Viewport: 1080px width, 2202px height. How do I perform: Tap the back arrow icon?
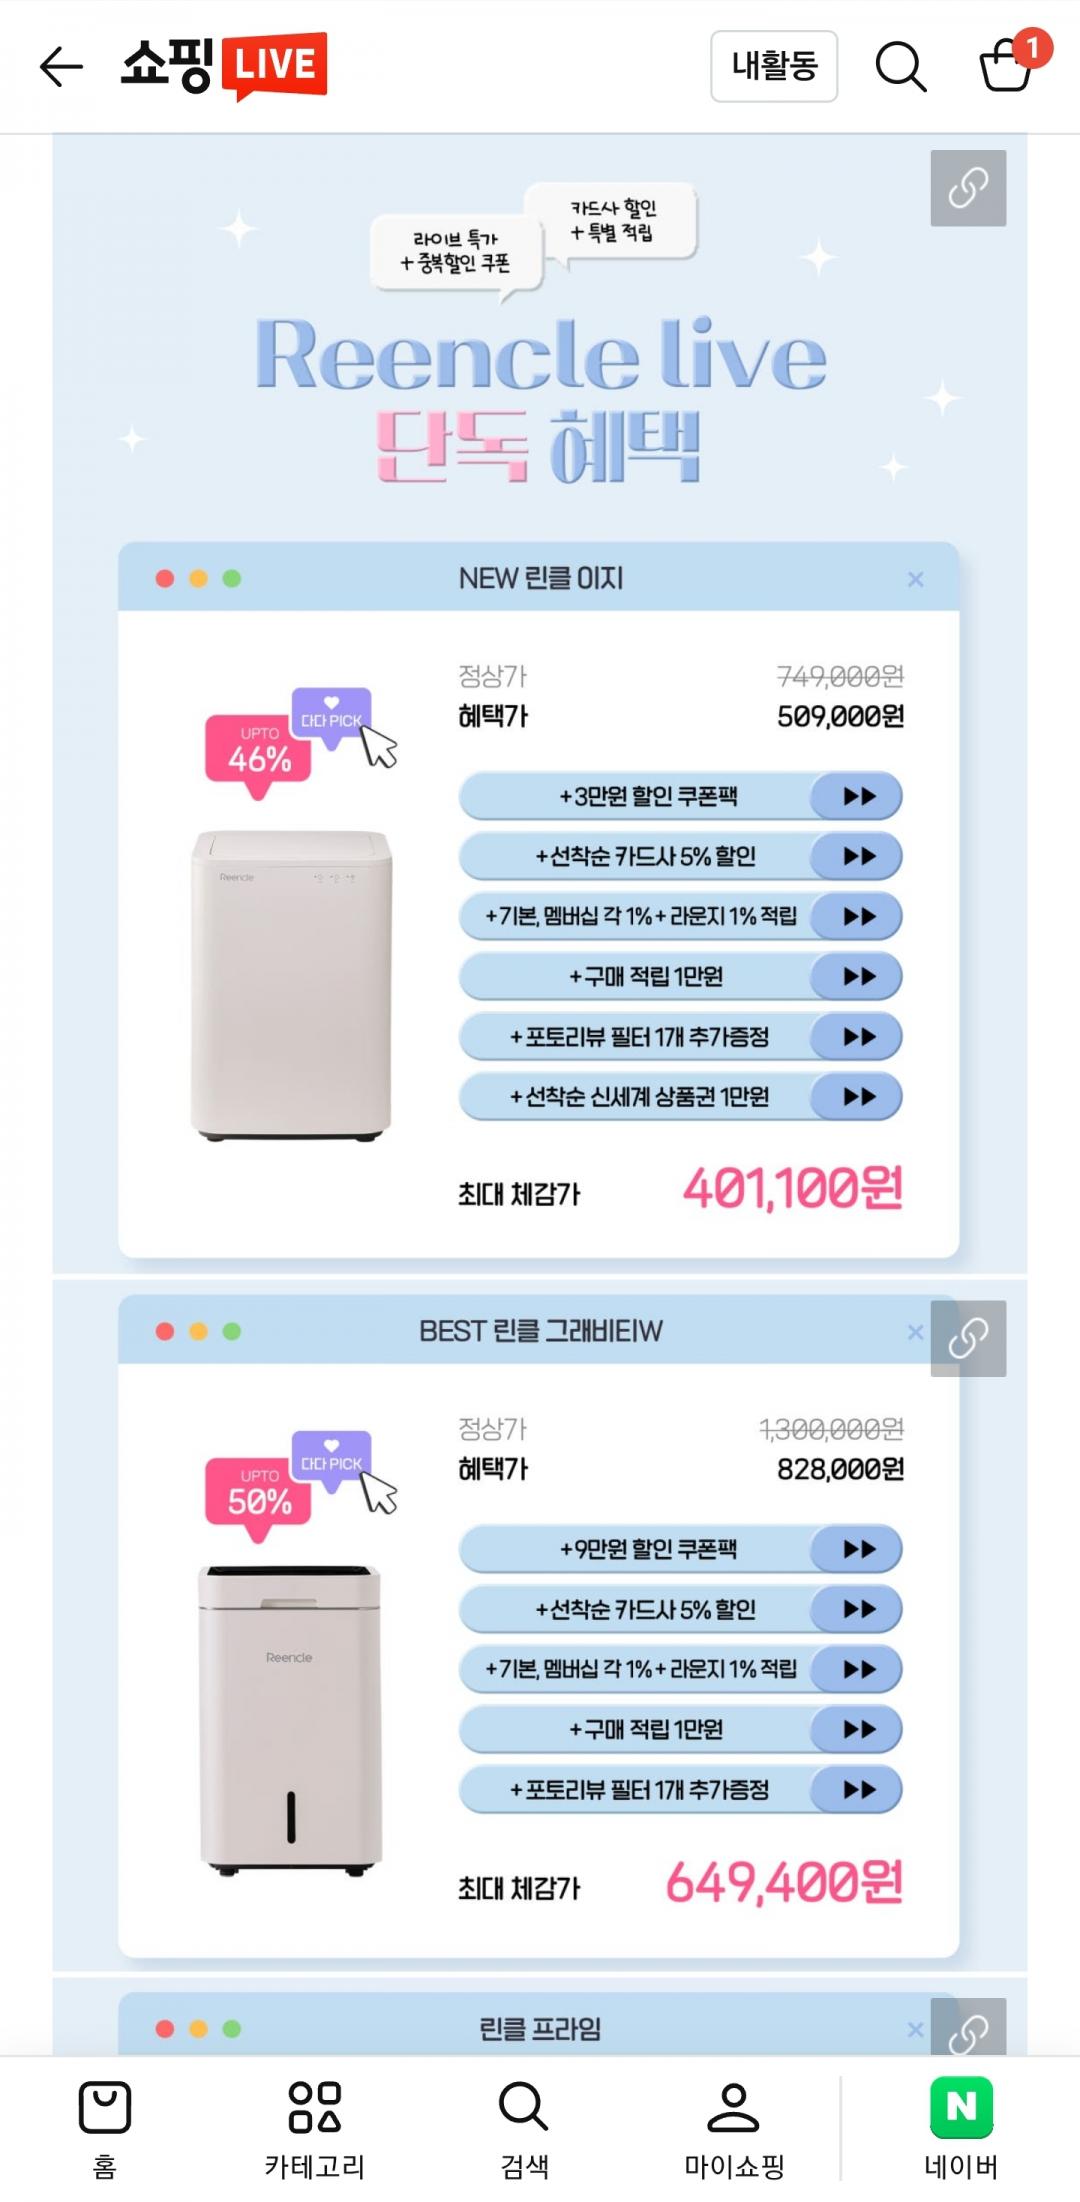tap(61, 67)
